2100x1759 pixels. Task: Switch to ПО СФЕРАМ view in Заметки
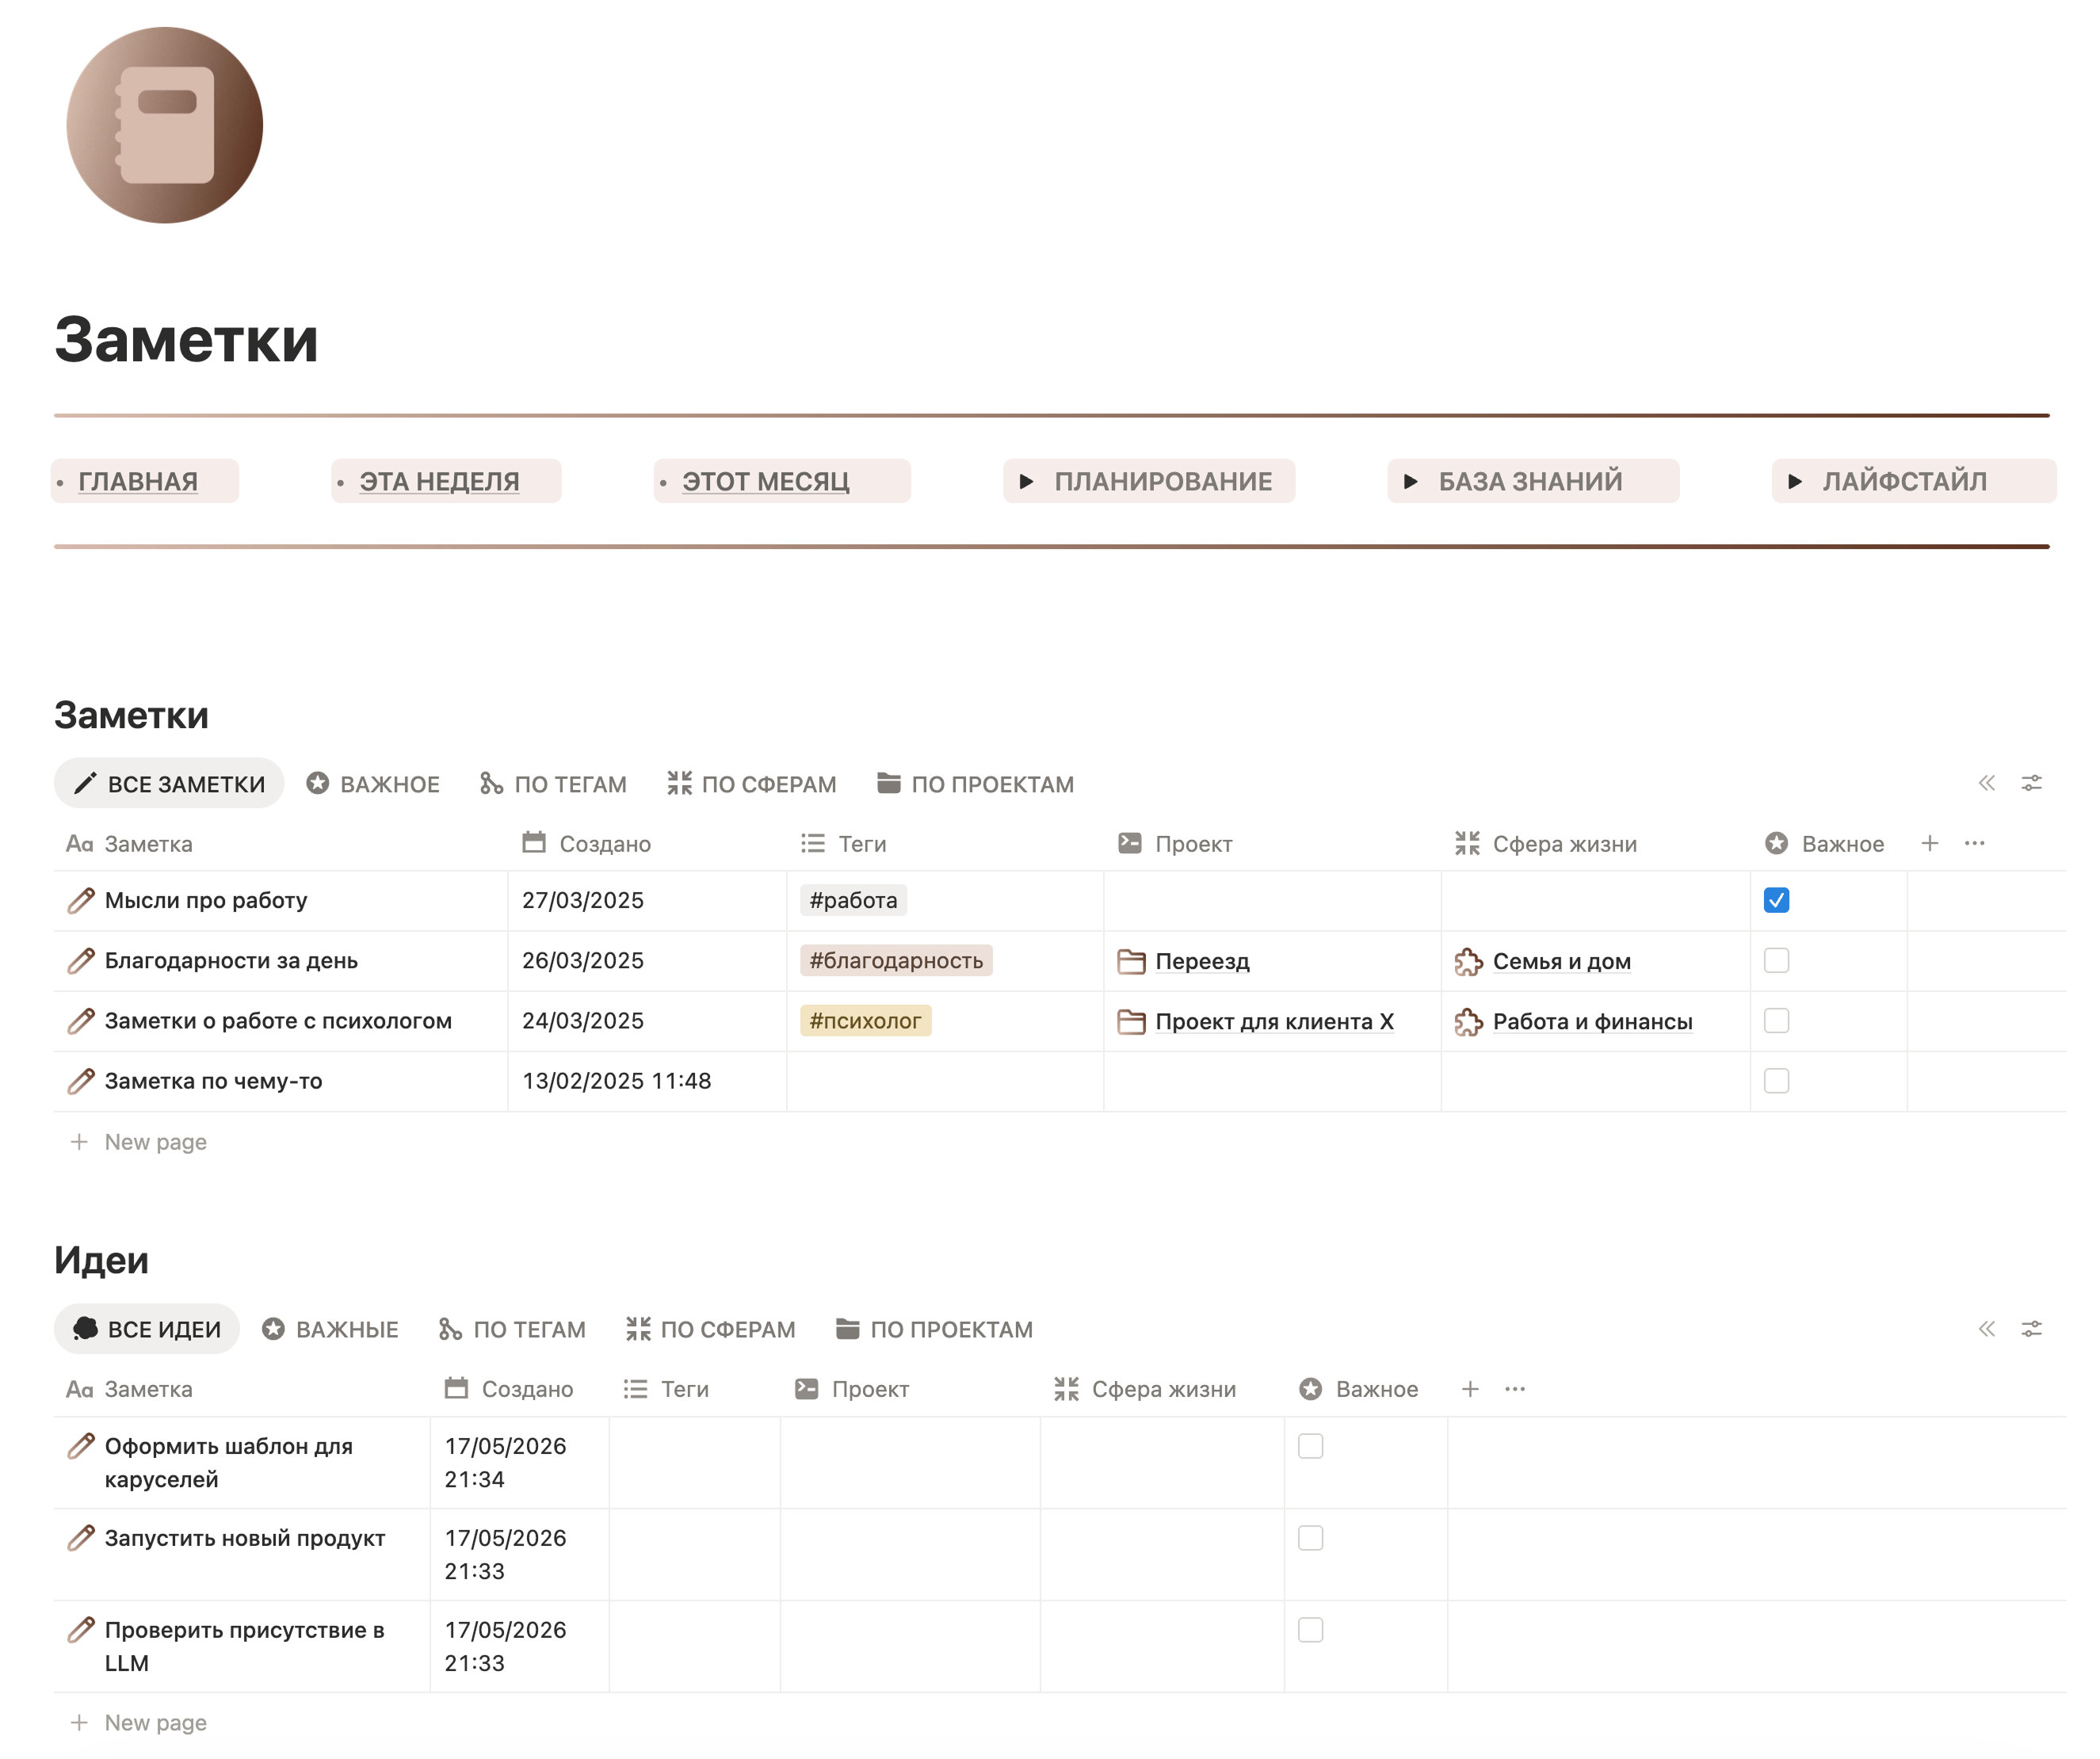(752, 783)
